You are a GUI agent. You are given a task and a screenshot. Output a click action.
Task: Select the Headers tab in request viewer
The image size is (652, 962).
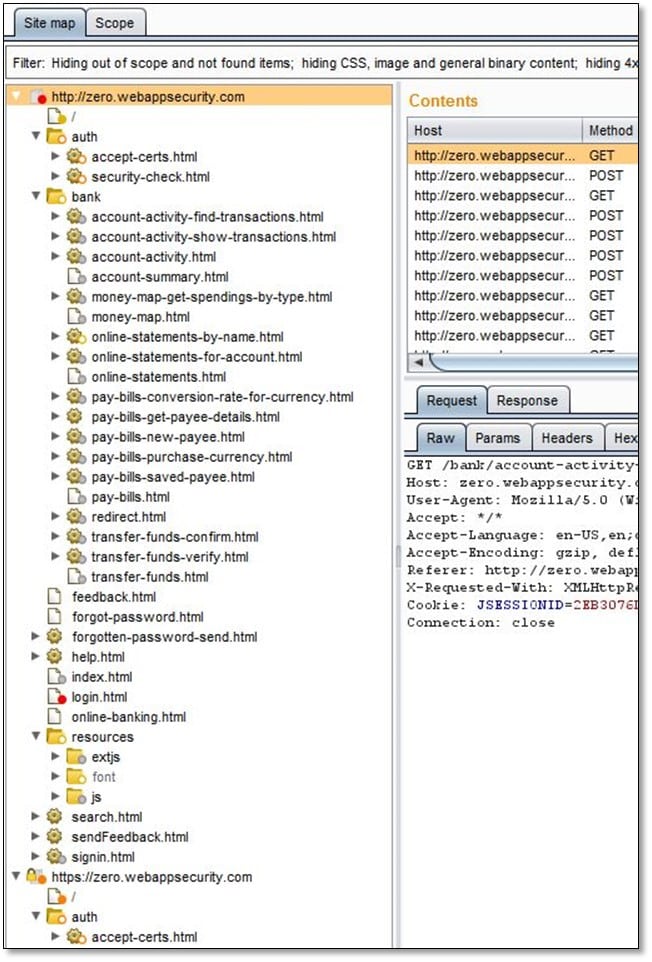click(x=567, y=438)
